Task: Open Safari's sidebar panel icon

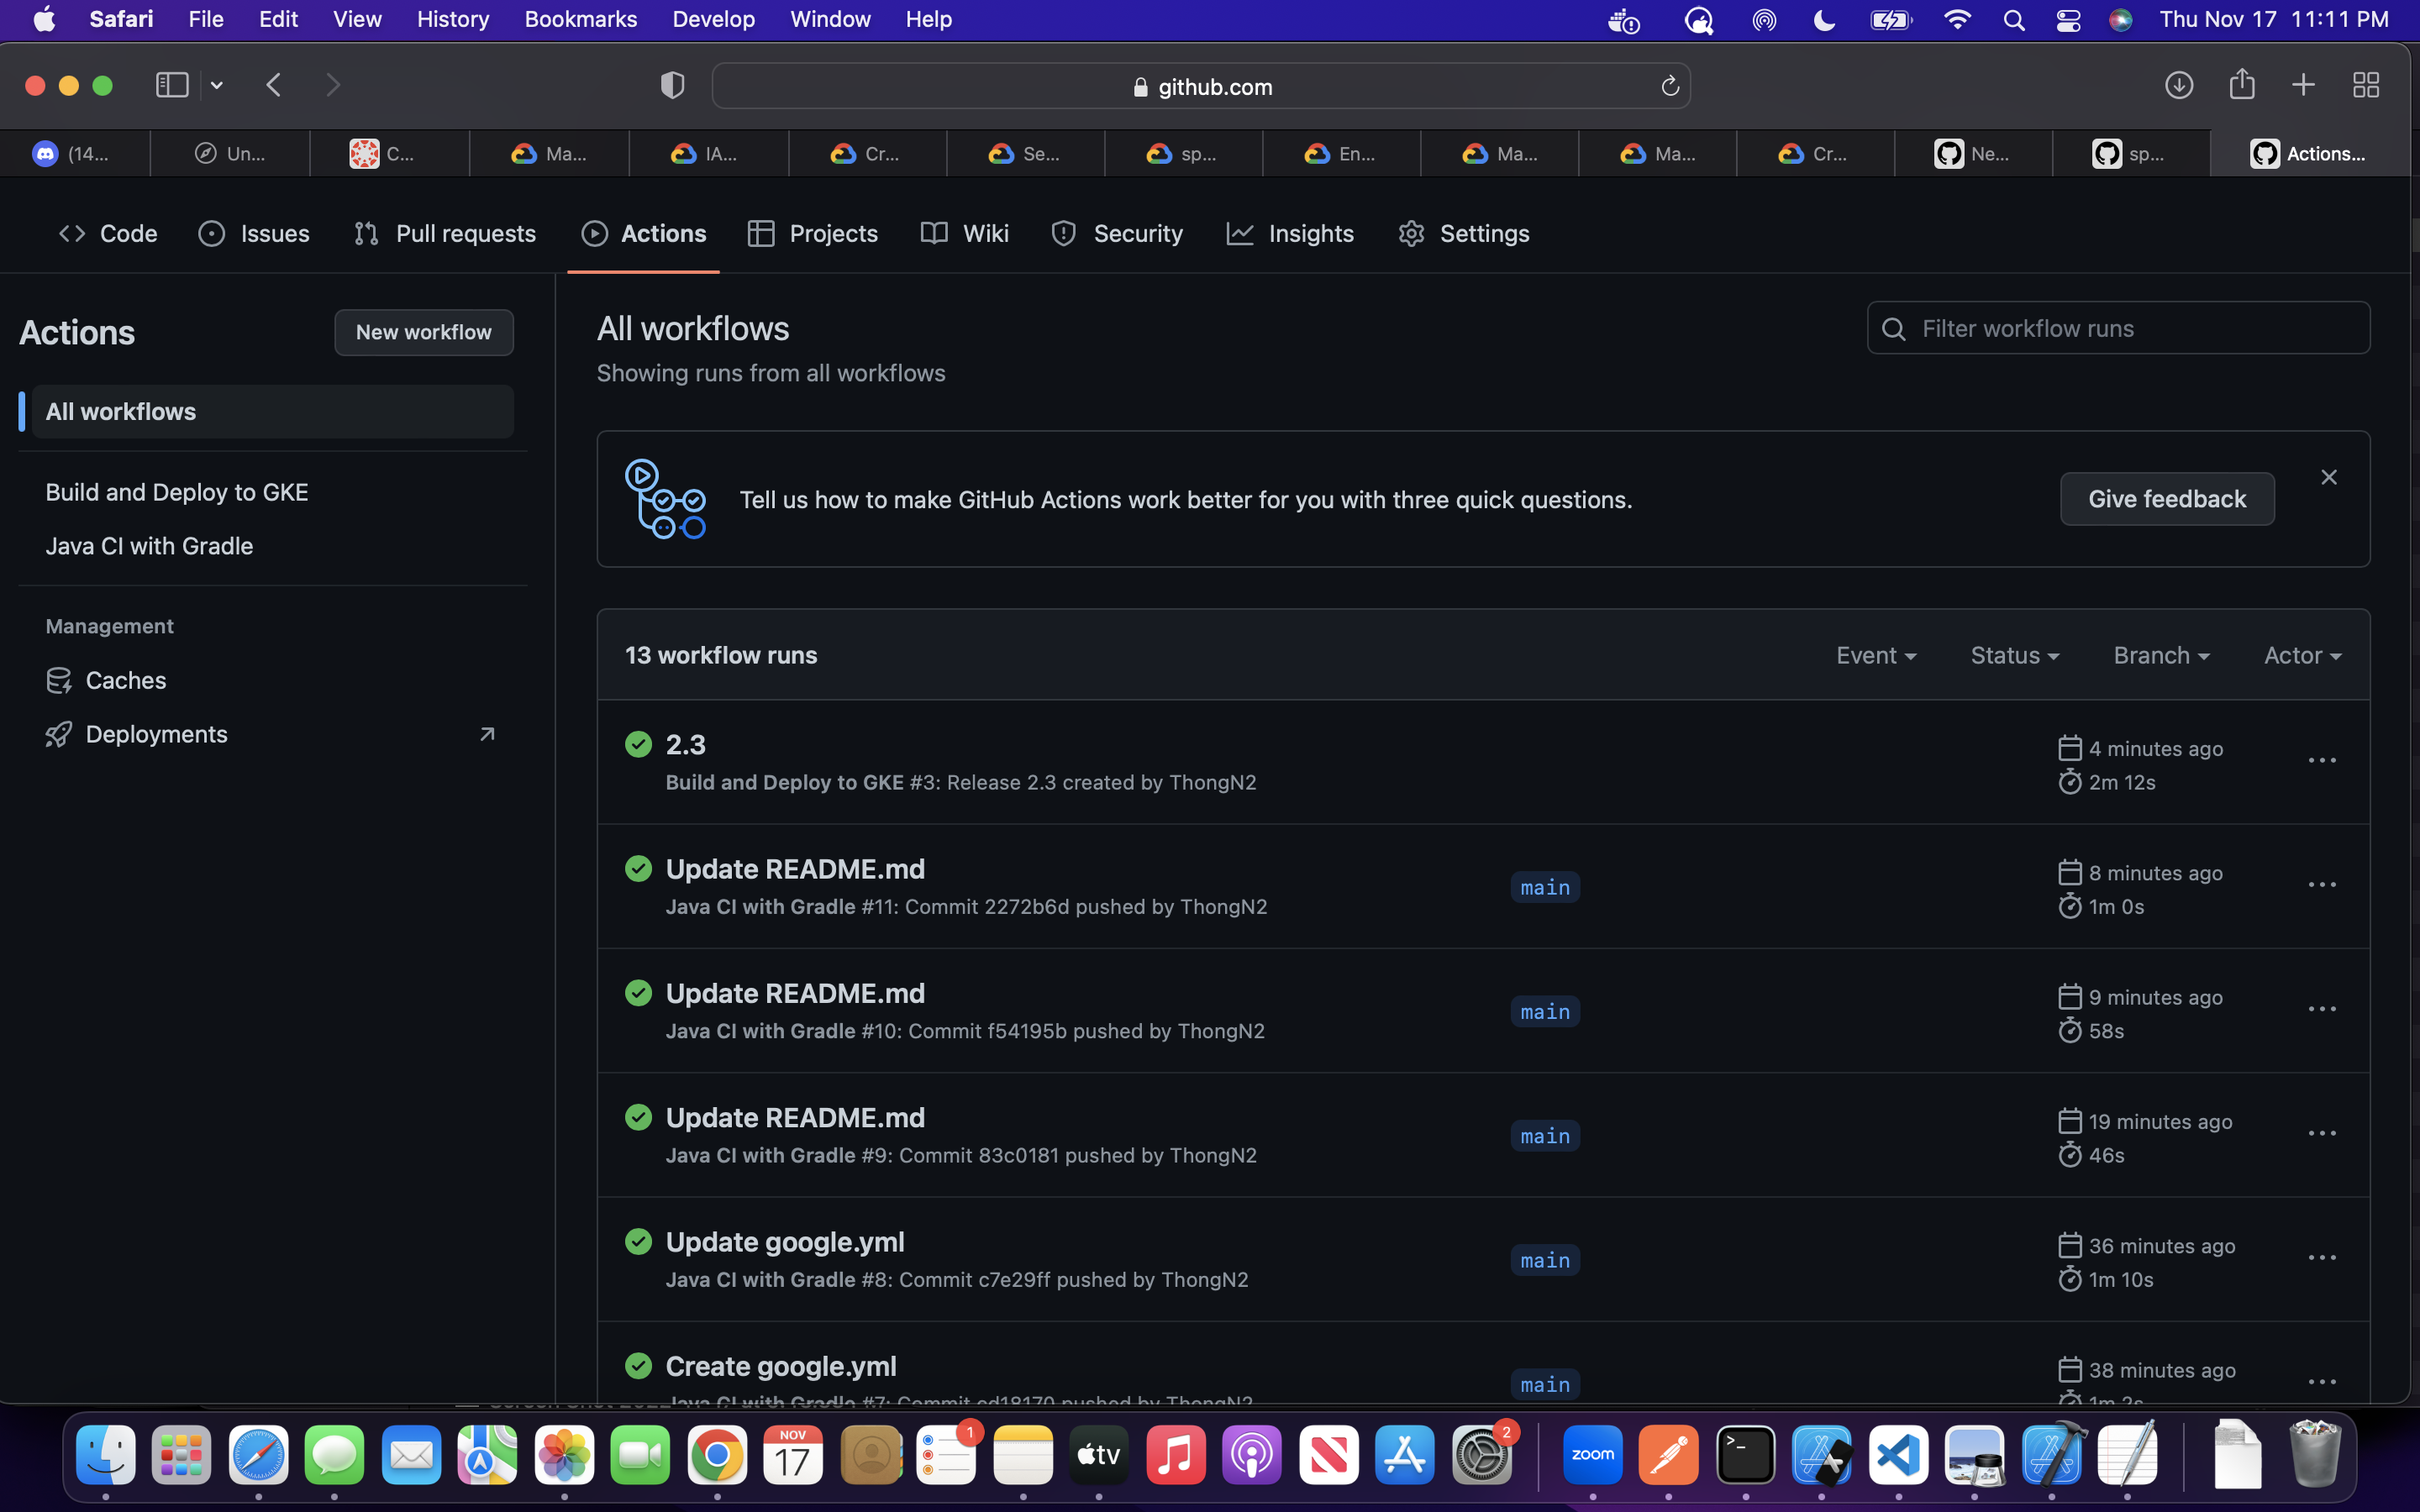Action: [x=172, y=85]
